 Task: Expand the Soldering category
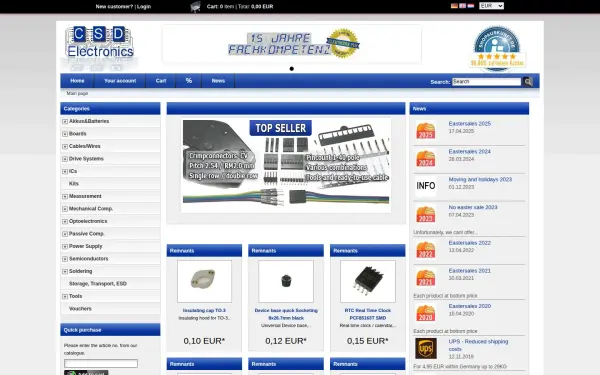click(x=65, y=271)
